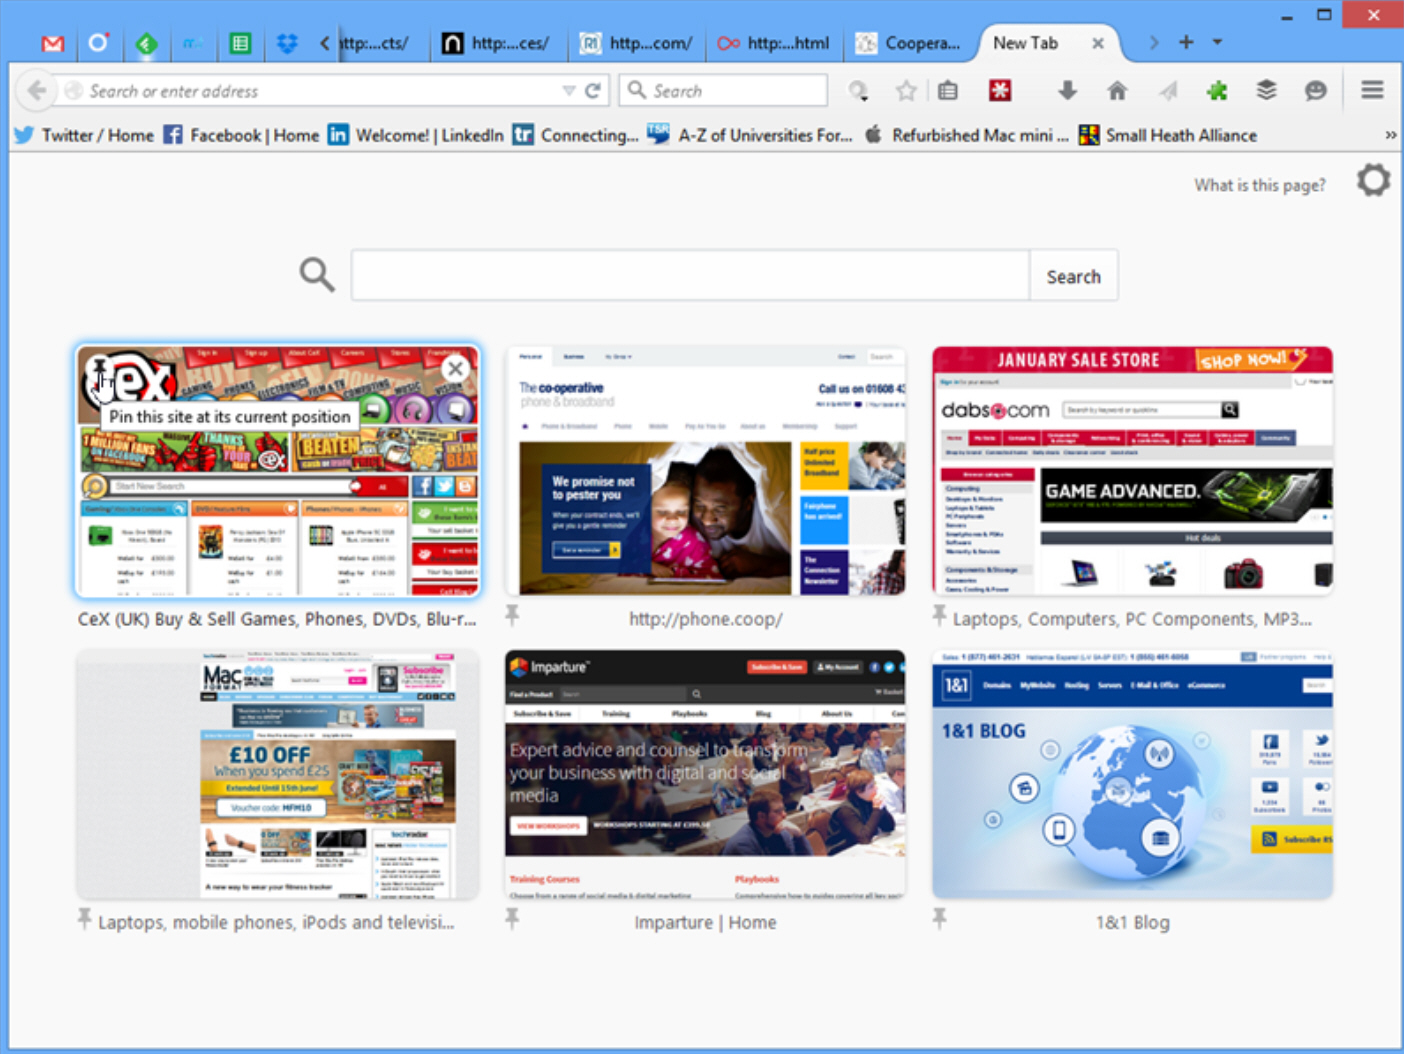Click the page Search button
The height and width of the screenshot is (1054, 1404).
tap(1074, 276)
